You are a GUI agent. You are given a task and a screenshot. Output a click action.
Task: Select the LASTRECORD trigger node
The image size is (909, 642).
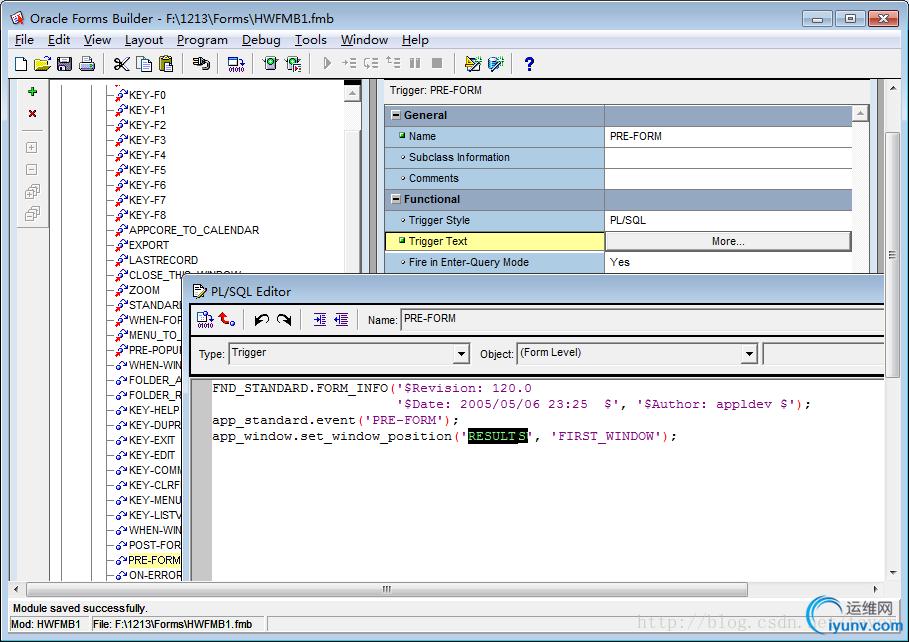(163, 260)
